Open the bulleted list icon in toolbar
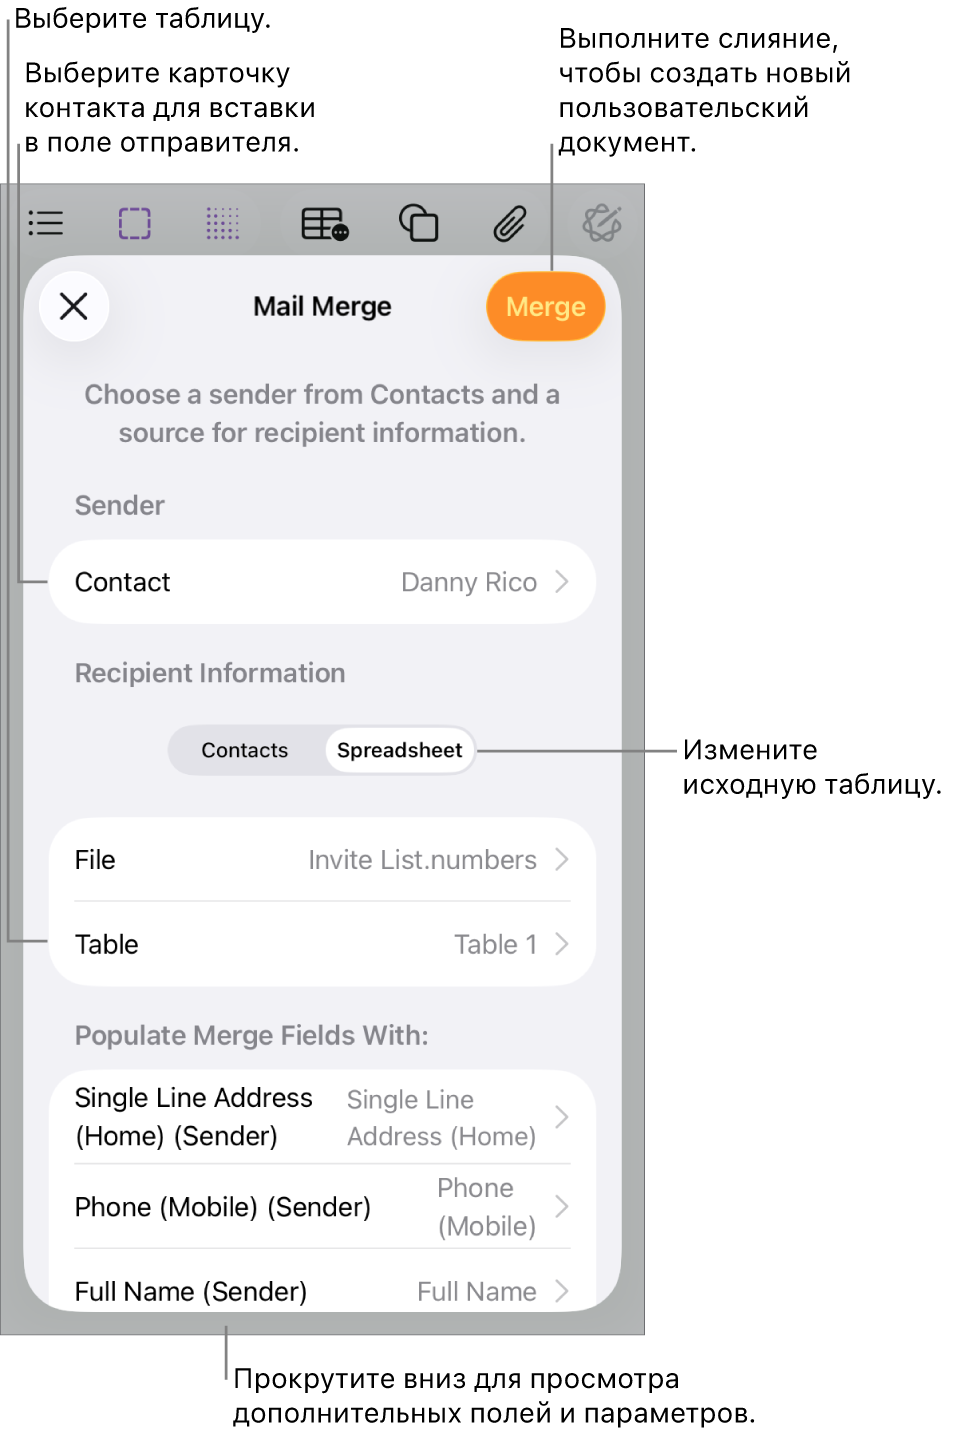This screenshot has height=1442, width=963. [46, 223]
